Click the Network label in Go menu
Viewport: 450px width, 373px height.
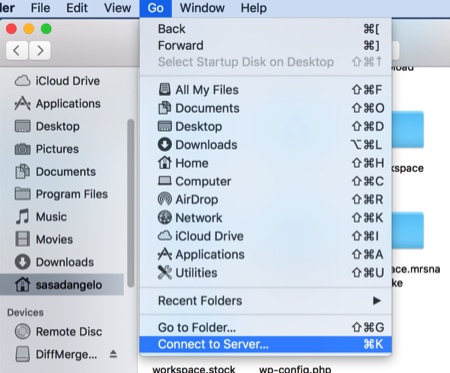pyautogui.click(x=199, y=218)
